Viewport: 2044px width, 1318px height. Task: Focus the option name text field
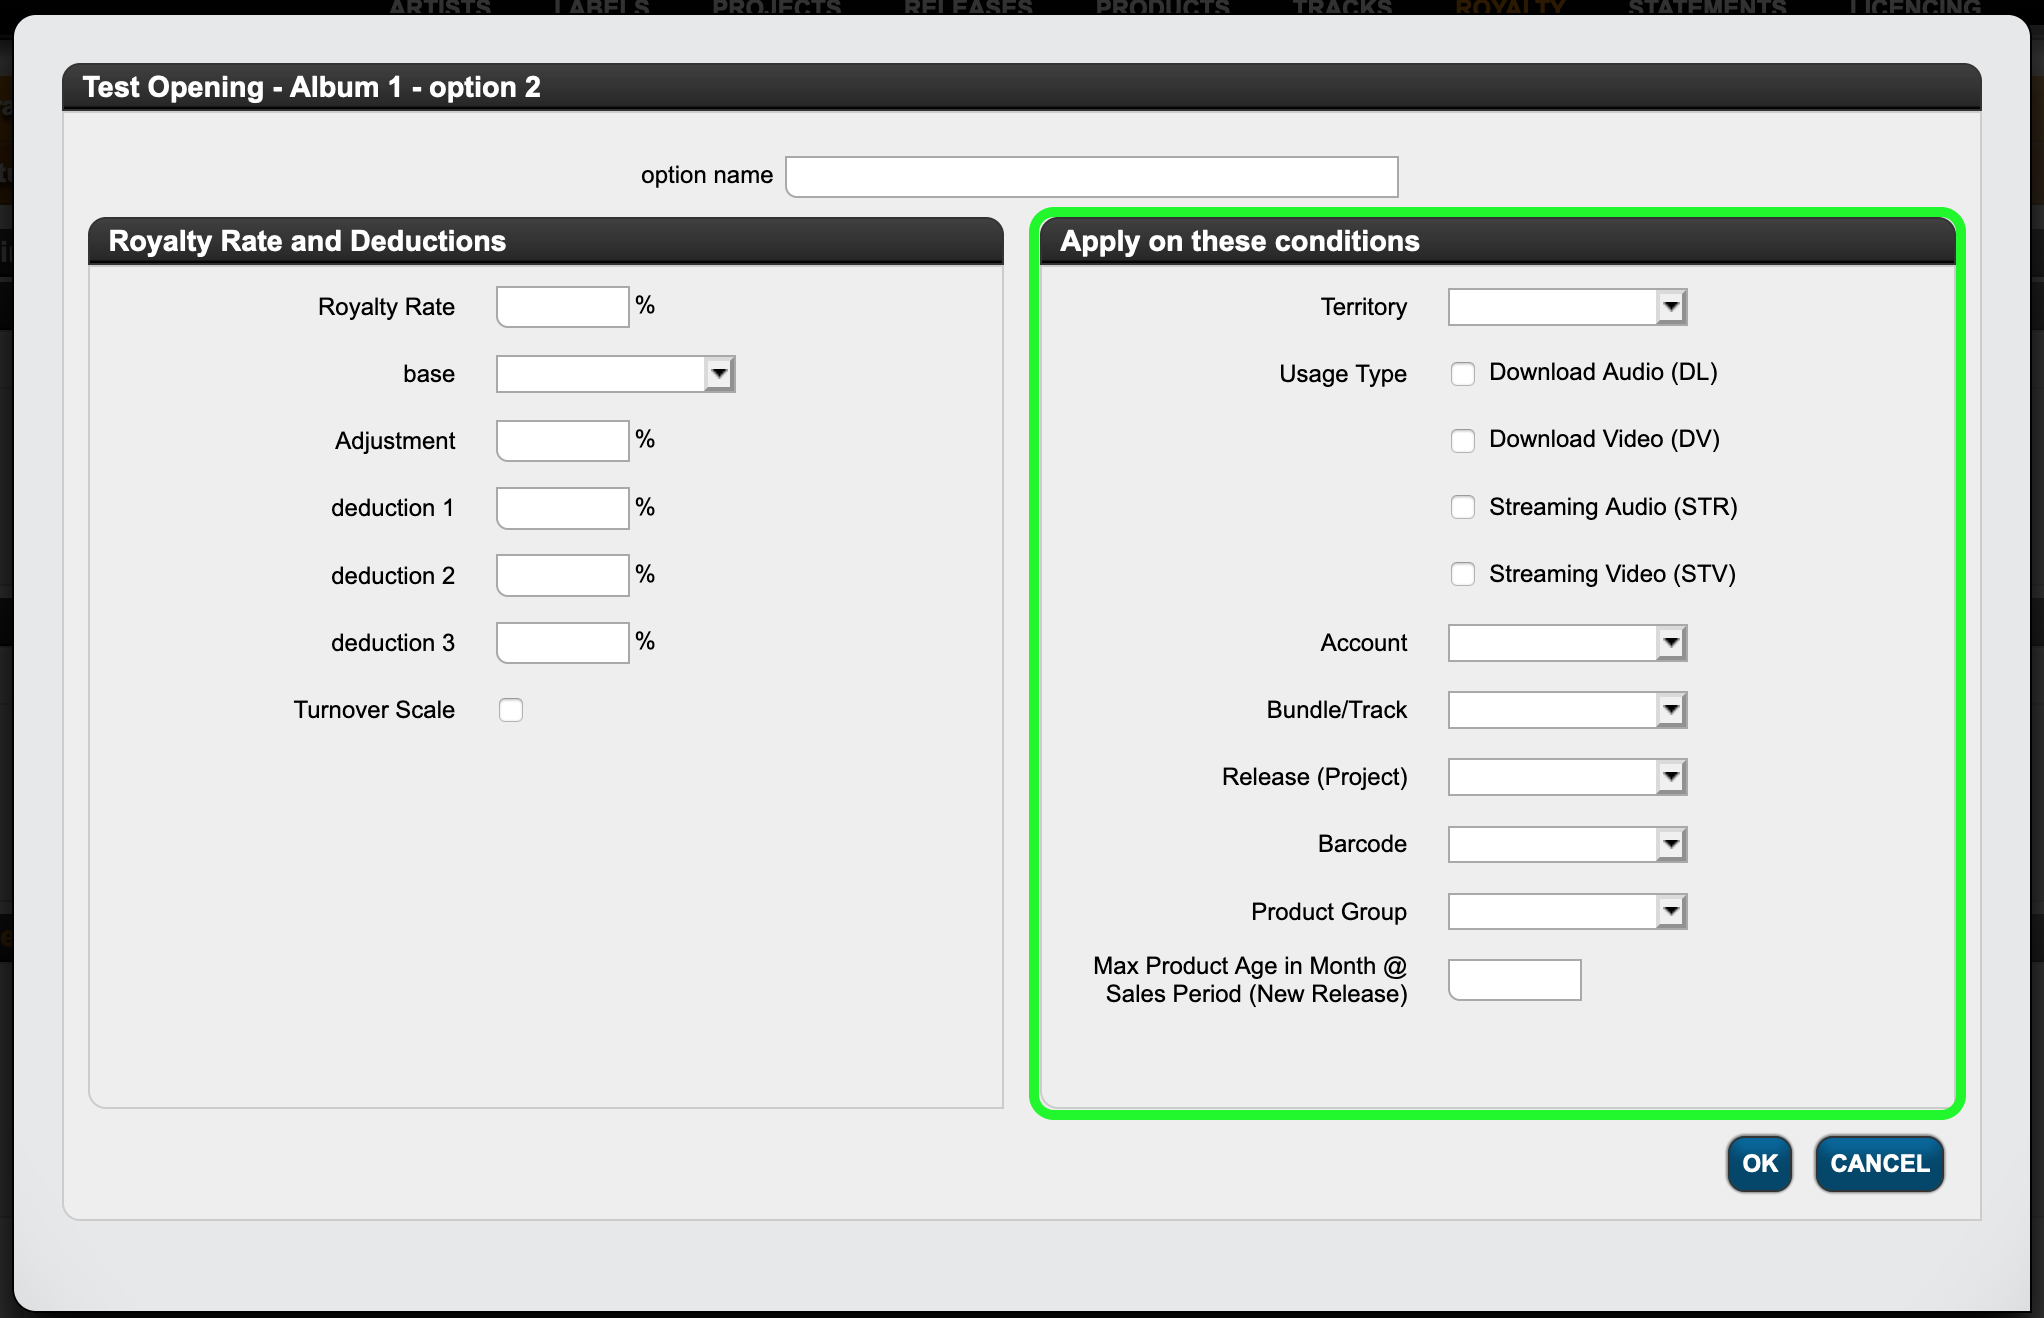pos(1092,177)
